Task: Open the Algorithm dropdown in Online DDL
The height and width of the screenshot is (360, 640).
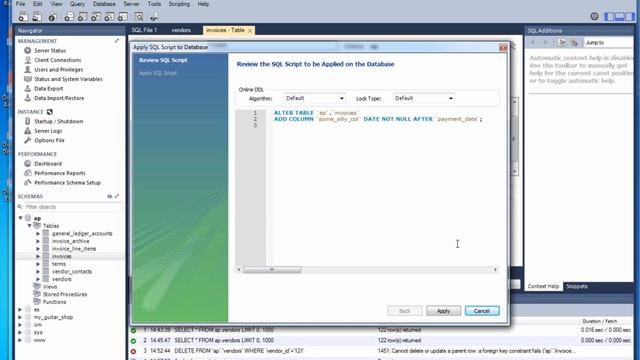Action: coord(314,98)
